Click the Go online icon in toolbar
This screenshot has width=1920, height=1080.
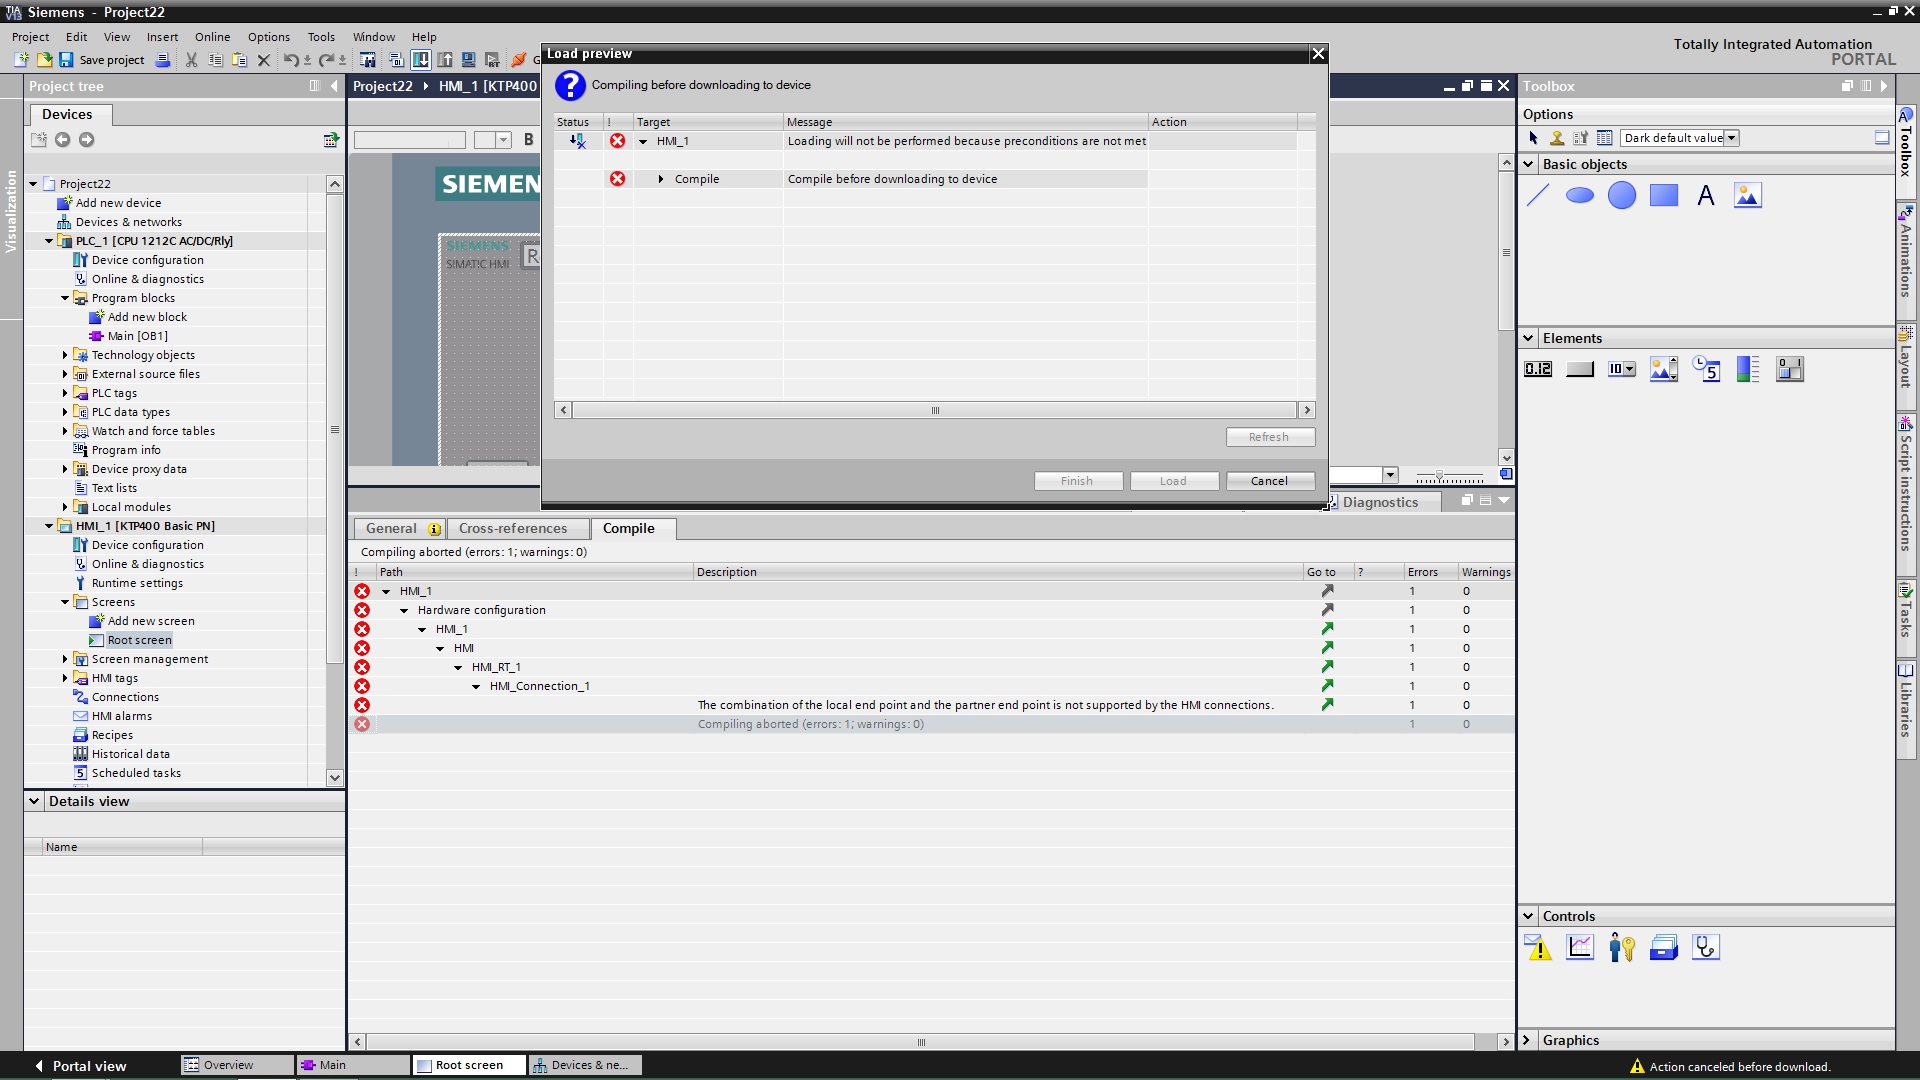pos(518,60)
